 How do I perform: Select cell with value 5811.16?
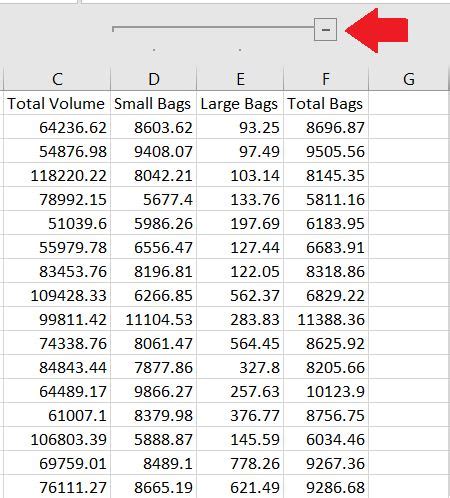click(x=326, y=199)
